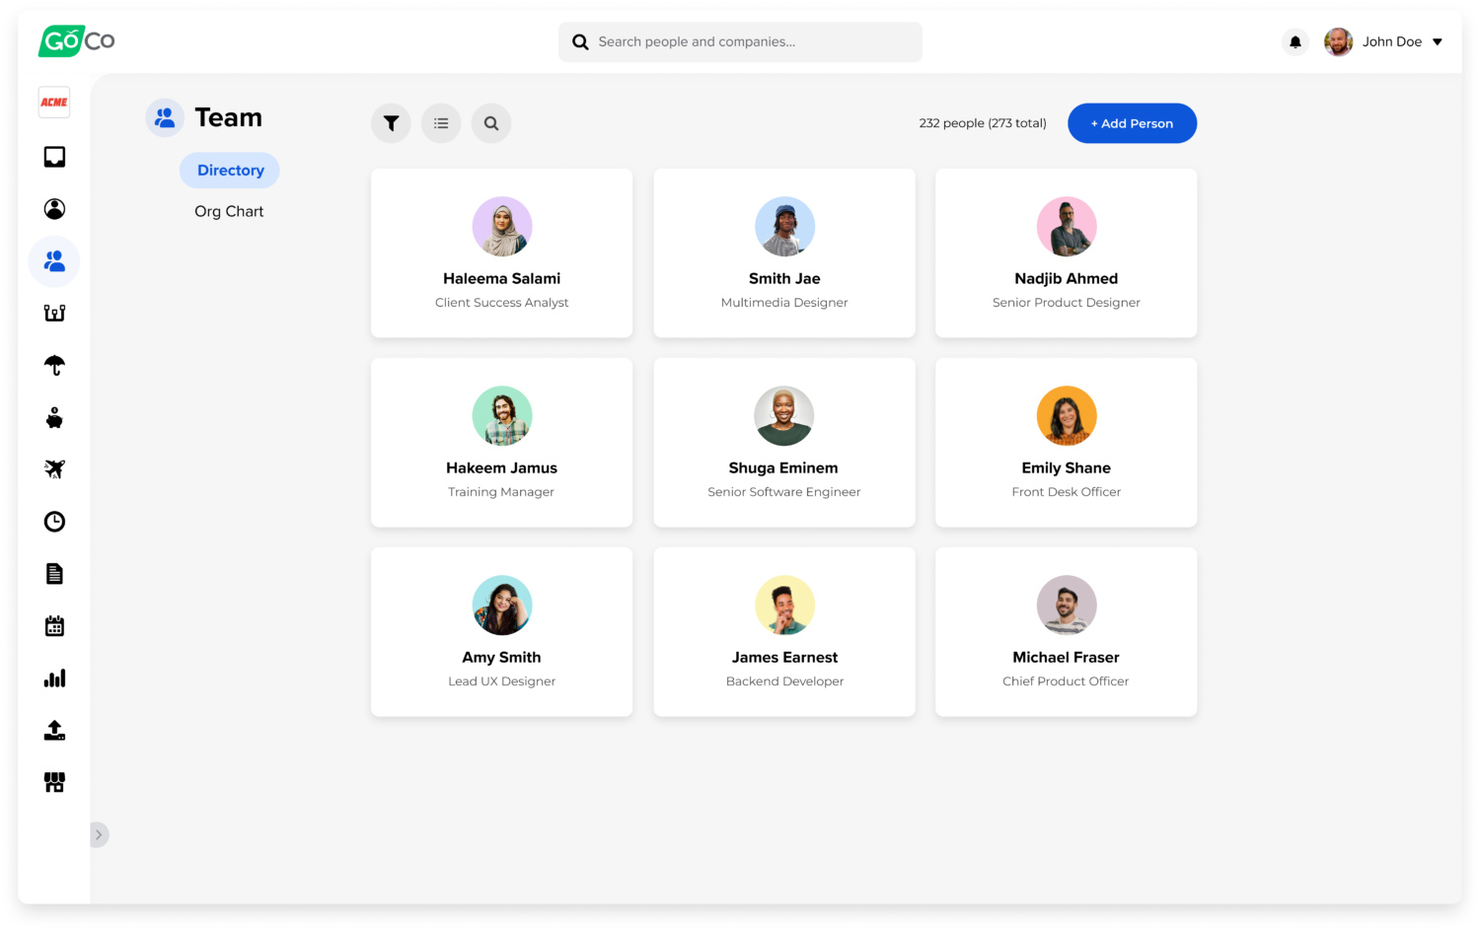Open the filter options funnel button
1480x930 pixels.
(391, 124)
